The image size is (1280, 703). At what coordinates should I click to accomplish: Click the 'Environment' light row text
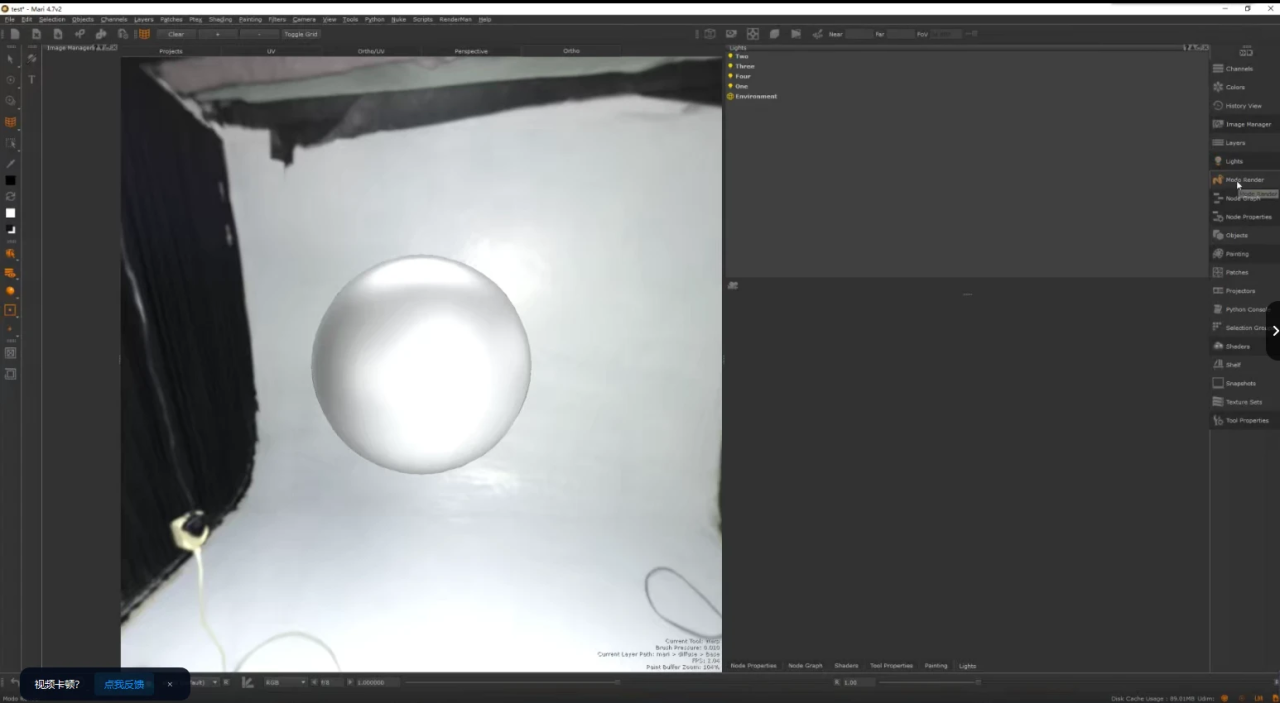[x=756, y=96]
